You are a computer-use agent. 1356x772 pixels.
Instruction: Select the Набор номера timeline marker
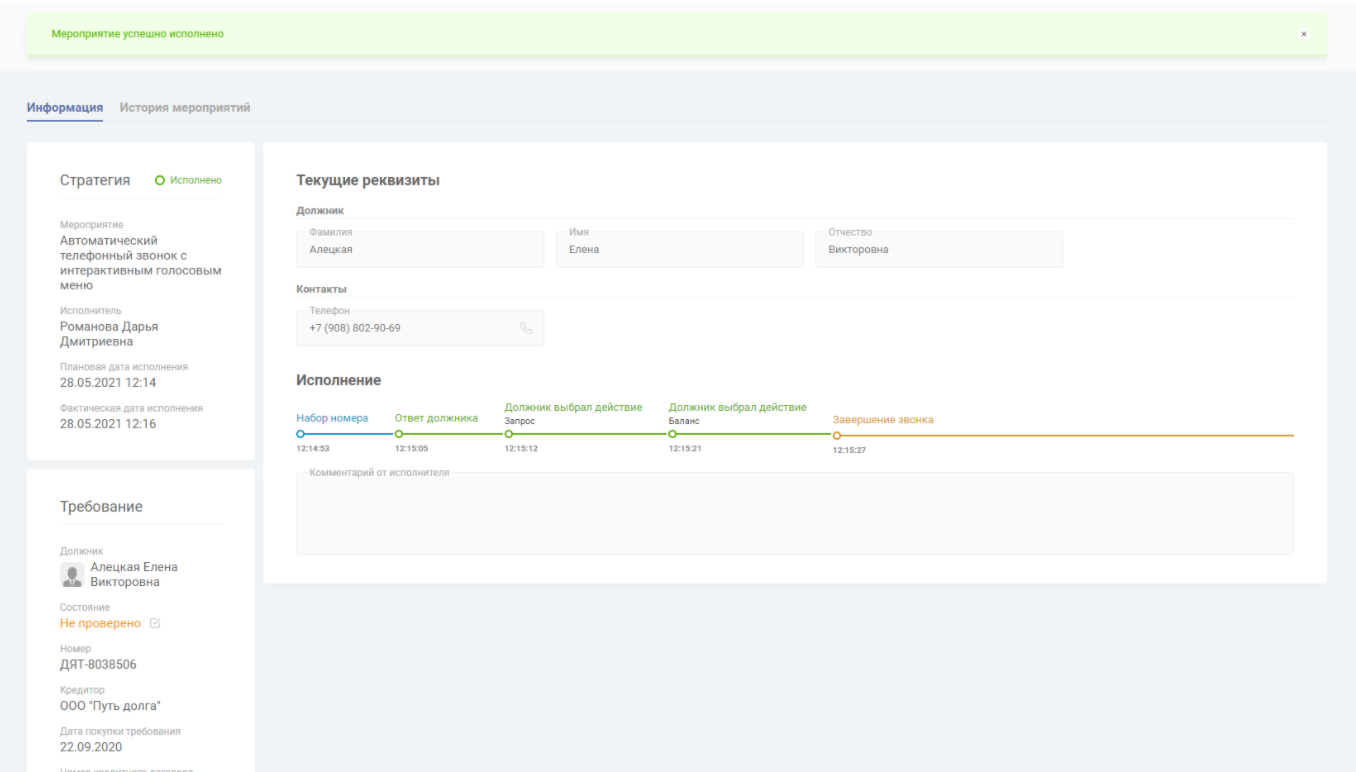coord(300,434)
